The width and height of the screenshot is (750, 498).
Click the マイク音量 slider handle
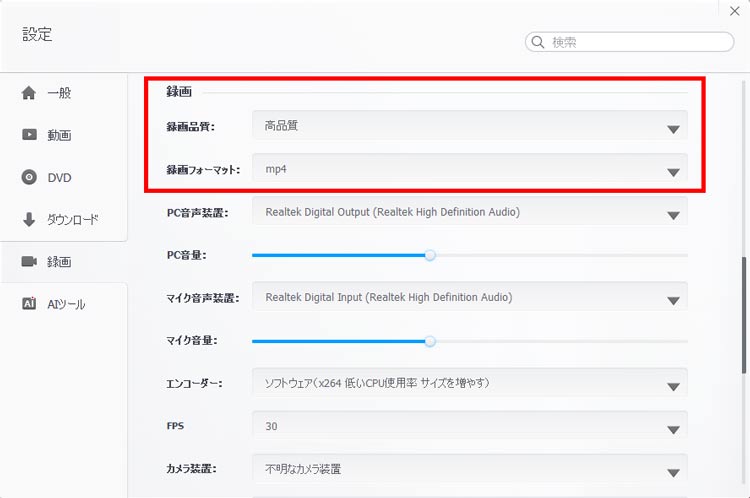[x=430, y=341]
